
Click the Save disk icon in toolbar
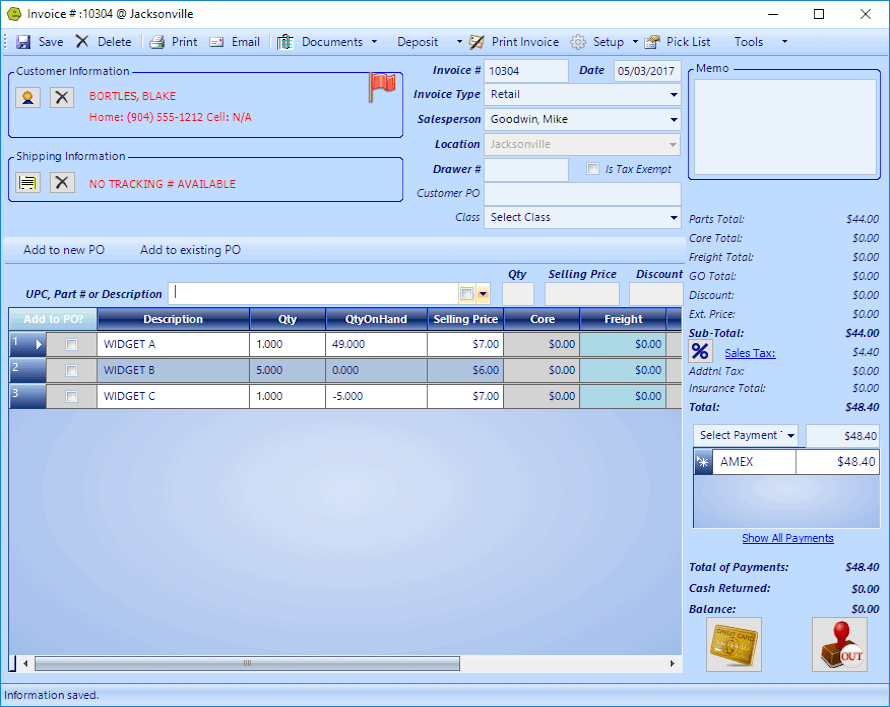[x=23, y=42]
